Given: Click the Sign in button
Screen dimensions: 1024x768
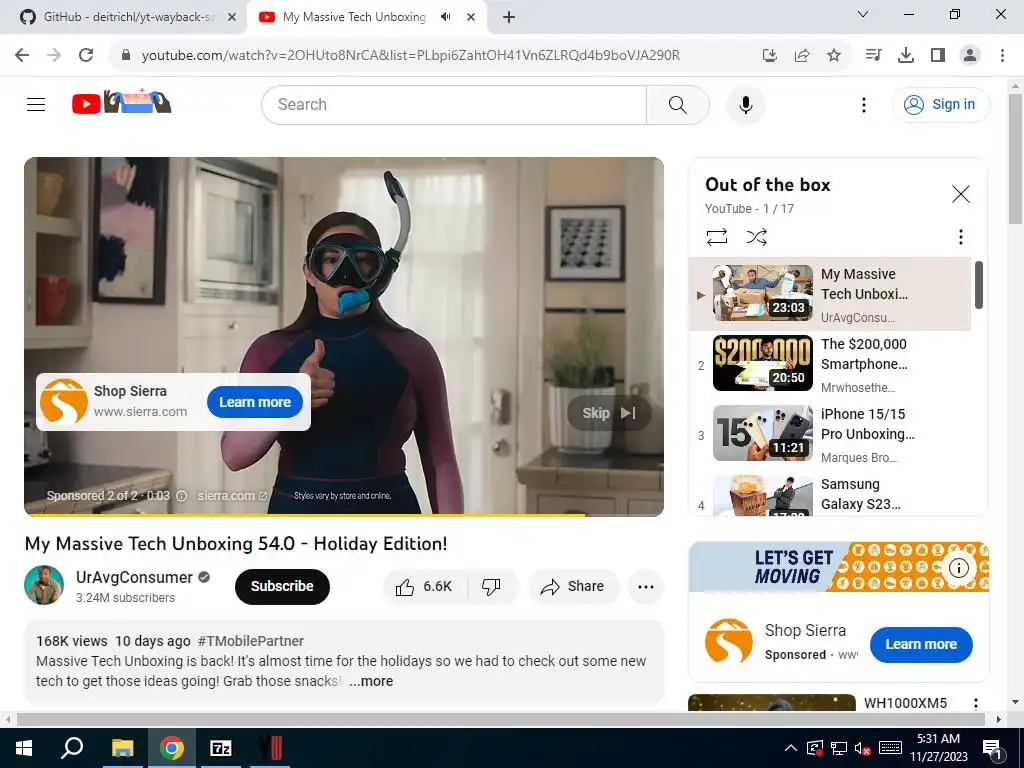Looking at the screenshot, I should pos(941,104).
